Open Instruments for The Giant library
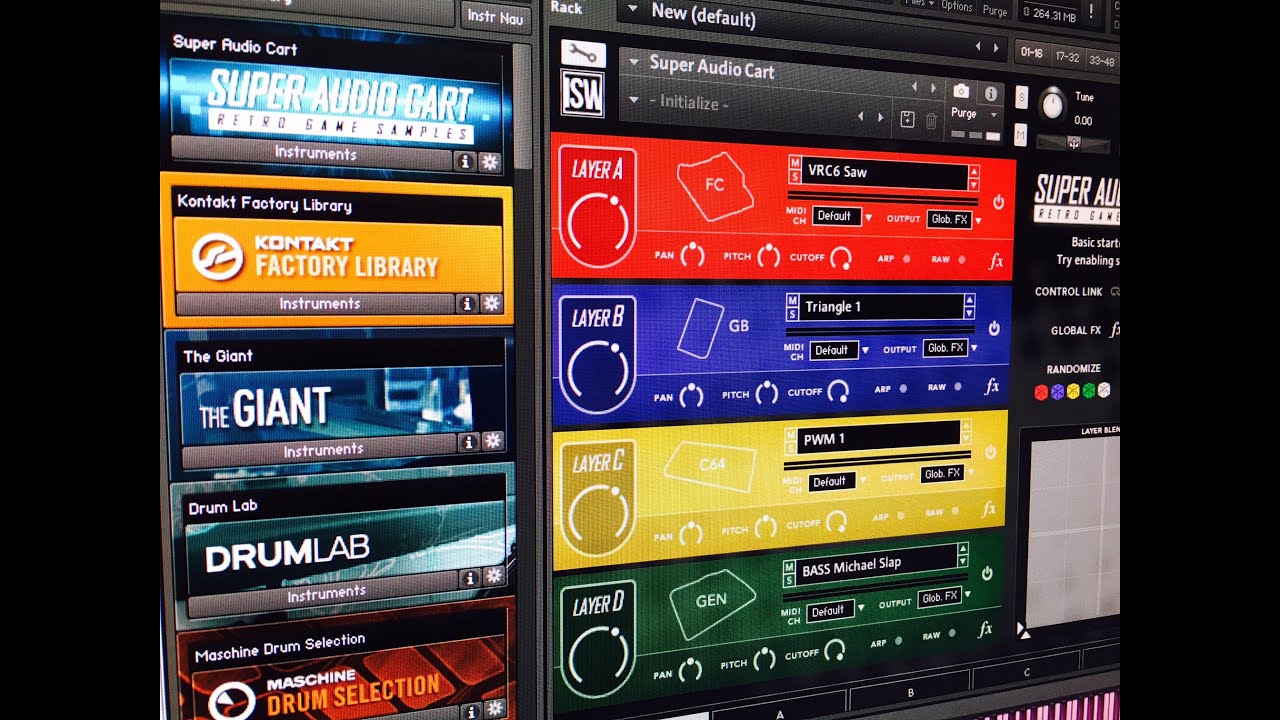Viewport: 1280px width, 720px height. point(321,451)
